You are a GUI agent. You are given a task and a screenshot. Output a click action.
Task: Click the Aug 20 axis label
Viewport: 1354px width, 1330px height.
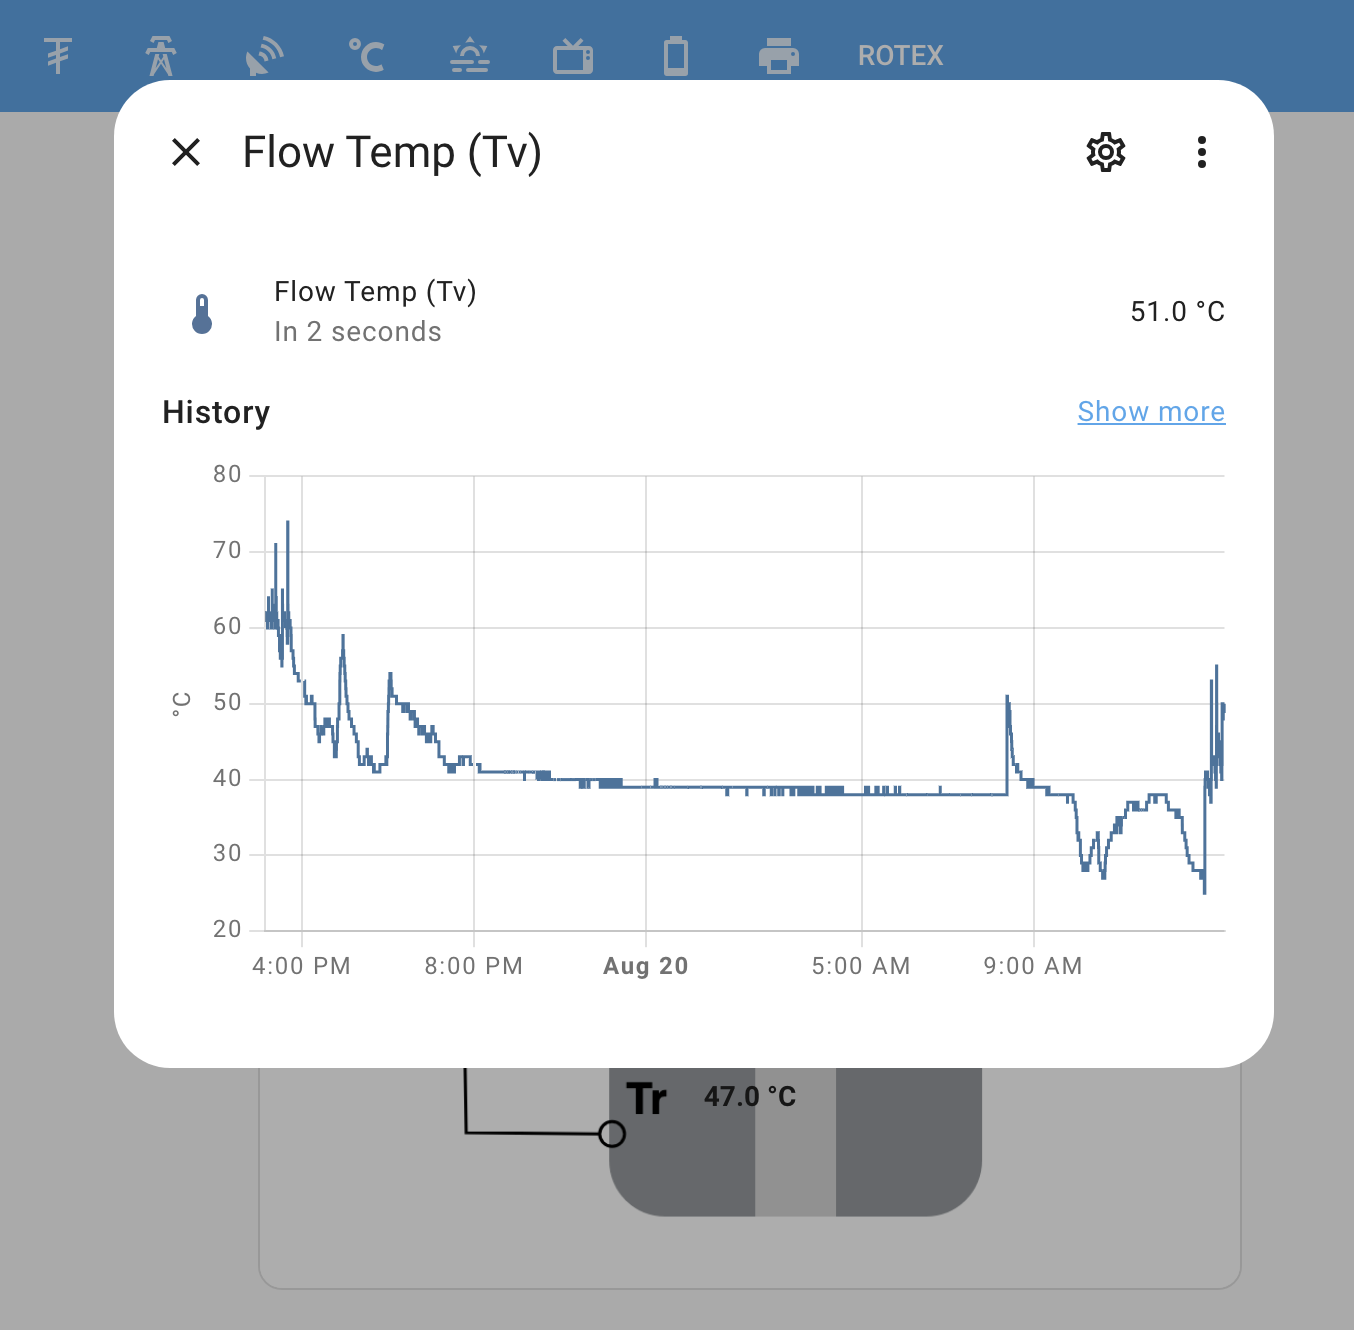(645, 966)
